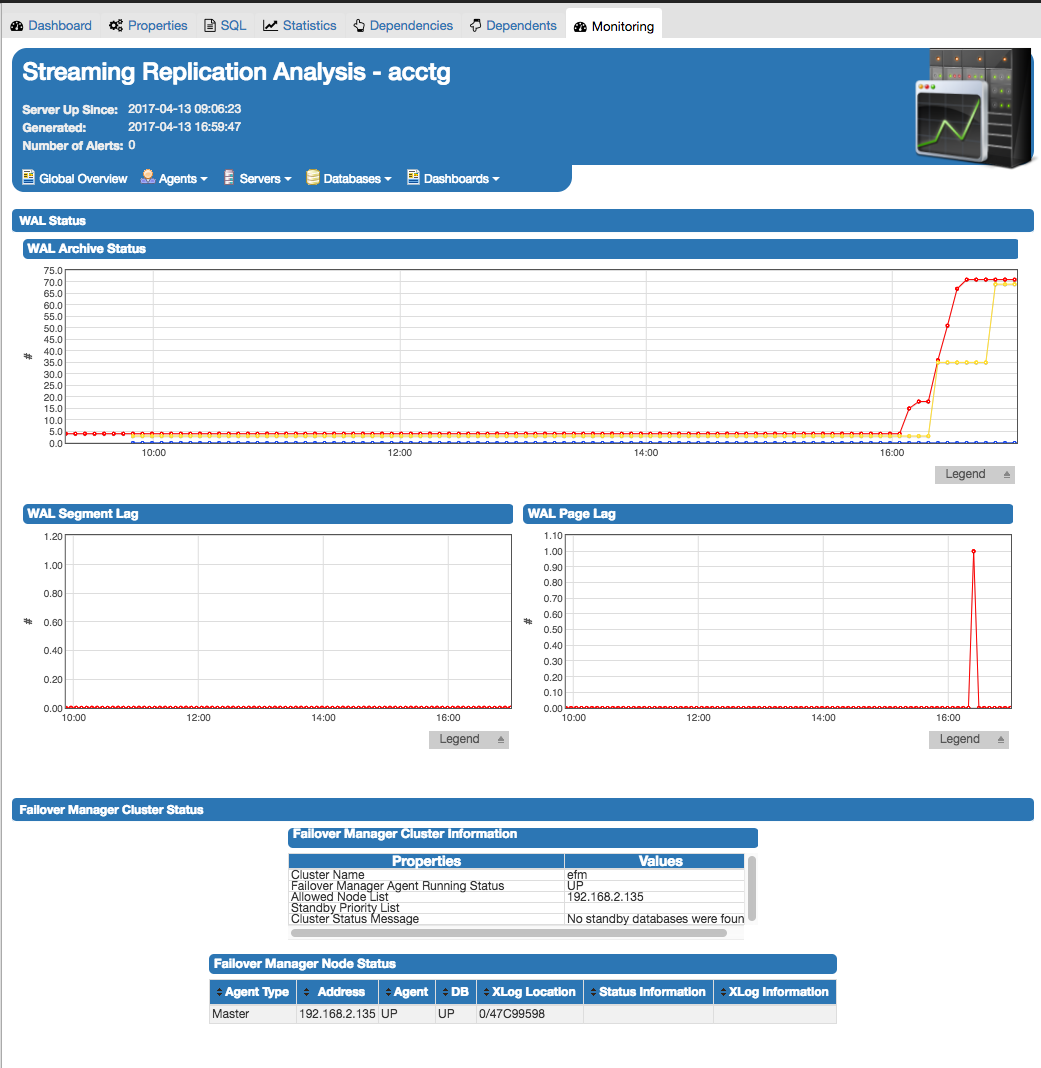Click the WAL Status section header
Viewport: 1041px width, 1068px height.
click(x=523, y=221)
